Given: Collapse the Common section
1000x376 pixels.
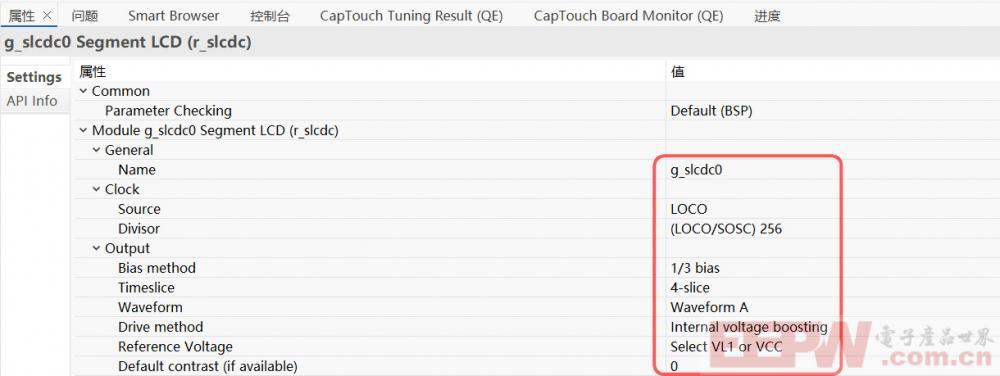Looking at the screenshot, I should point(83,91).
